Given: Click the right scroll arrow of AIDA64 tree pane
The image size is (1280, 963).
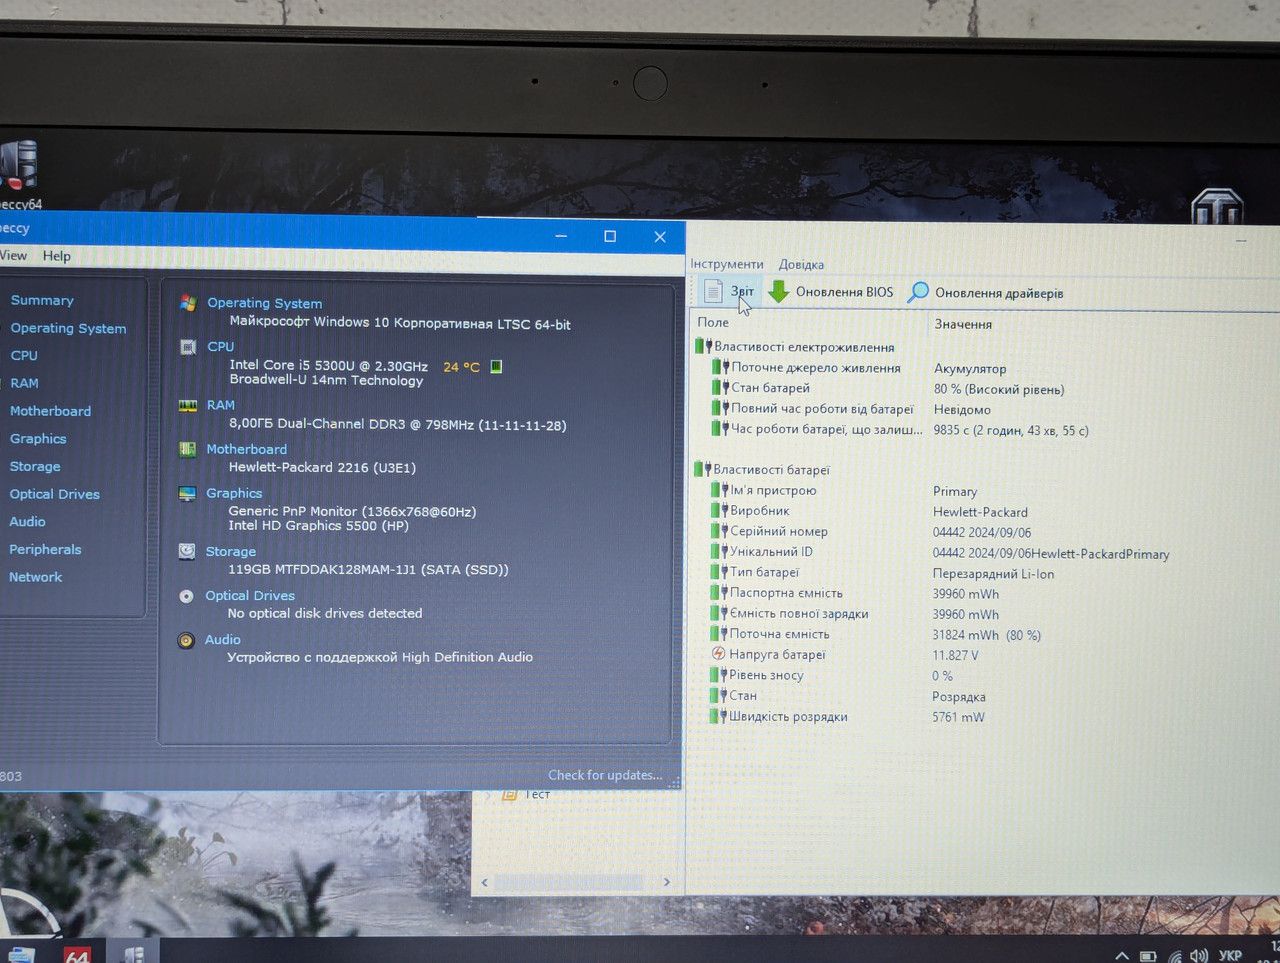Looking at the screenshot, I should click(666, 882).
